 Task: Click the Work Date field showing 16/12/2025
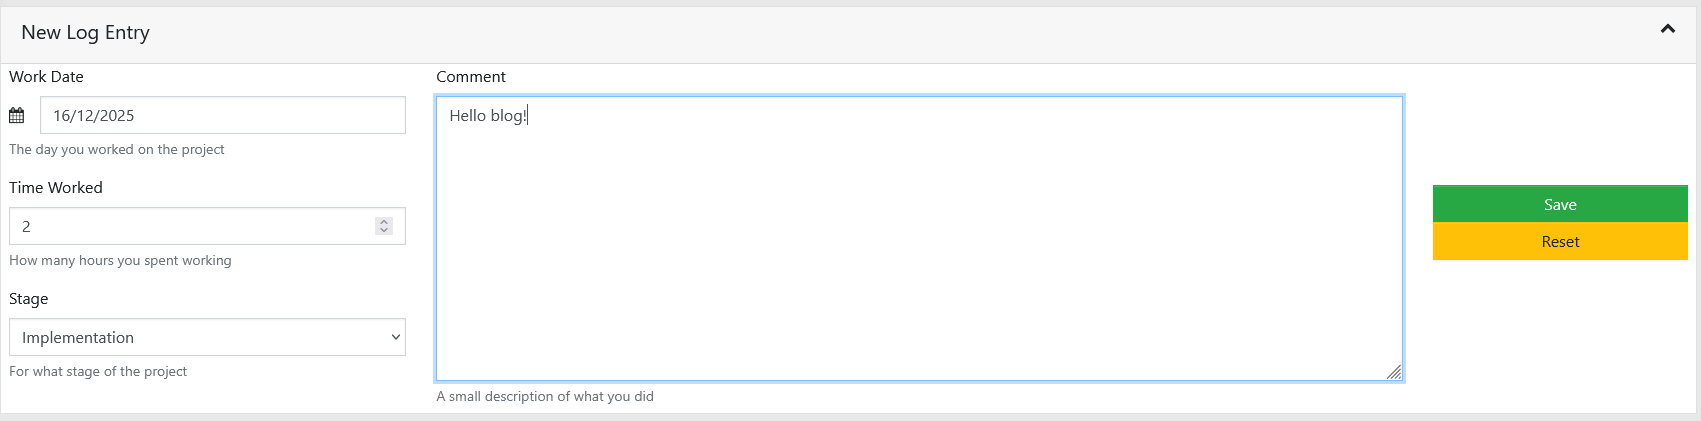(x=222, y=115)
